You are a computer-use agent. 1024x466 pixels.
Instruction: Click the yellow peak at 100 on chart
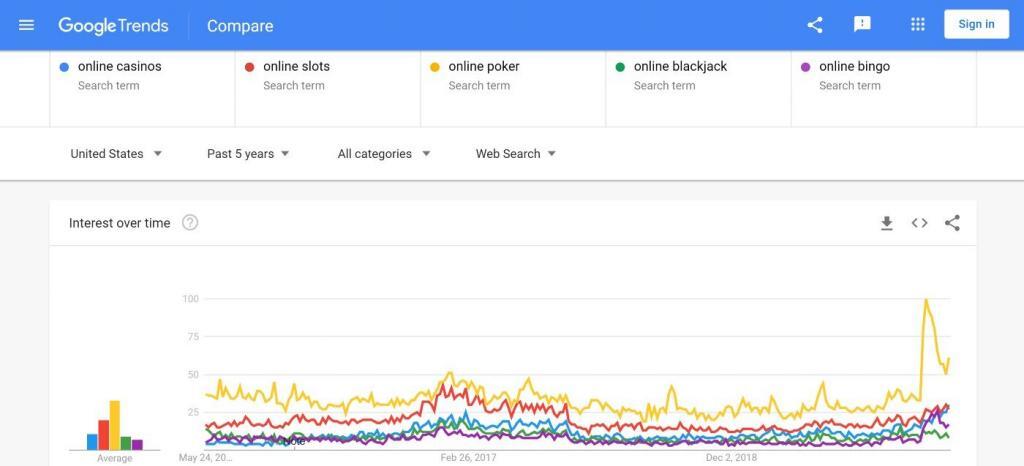[925, 300]
